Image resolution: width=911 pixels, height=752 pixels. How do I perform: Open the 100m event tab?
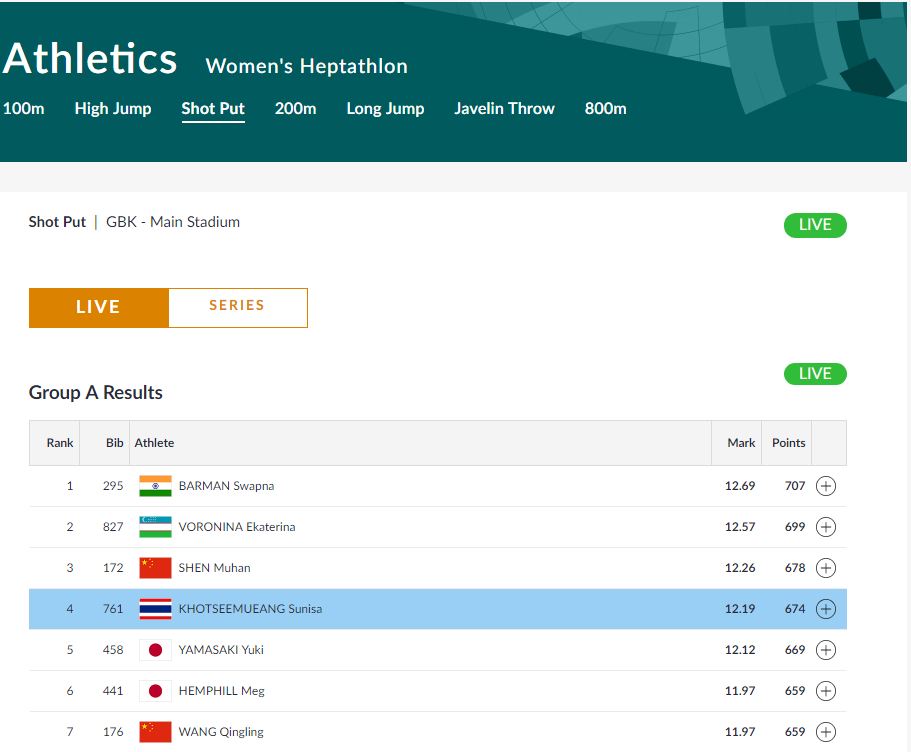click(x=24, y=109)
